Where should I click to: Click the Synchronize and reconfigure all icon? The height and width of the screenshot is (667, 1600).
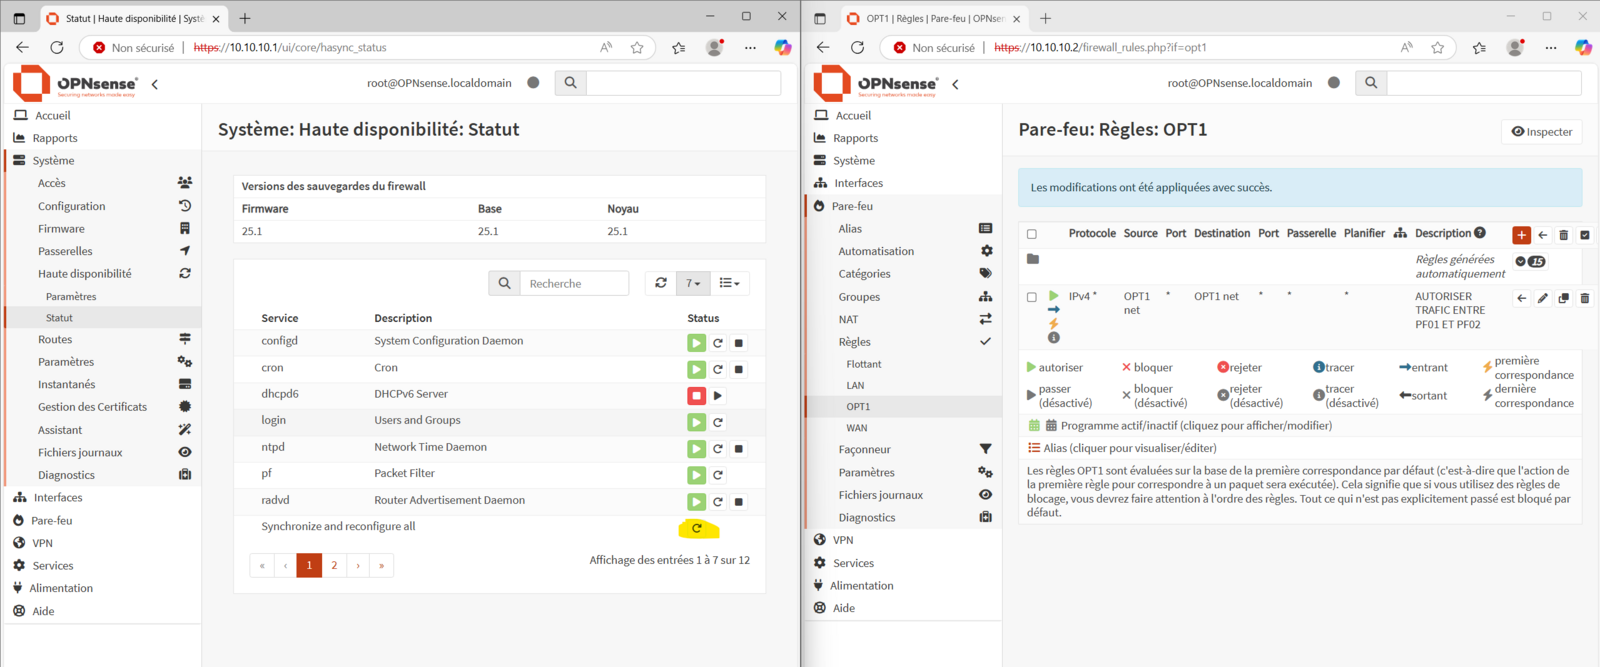[697, 528]
